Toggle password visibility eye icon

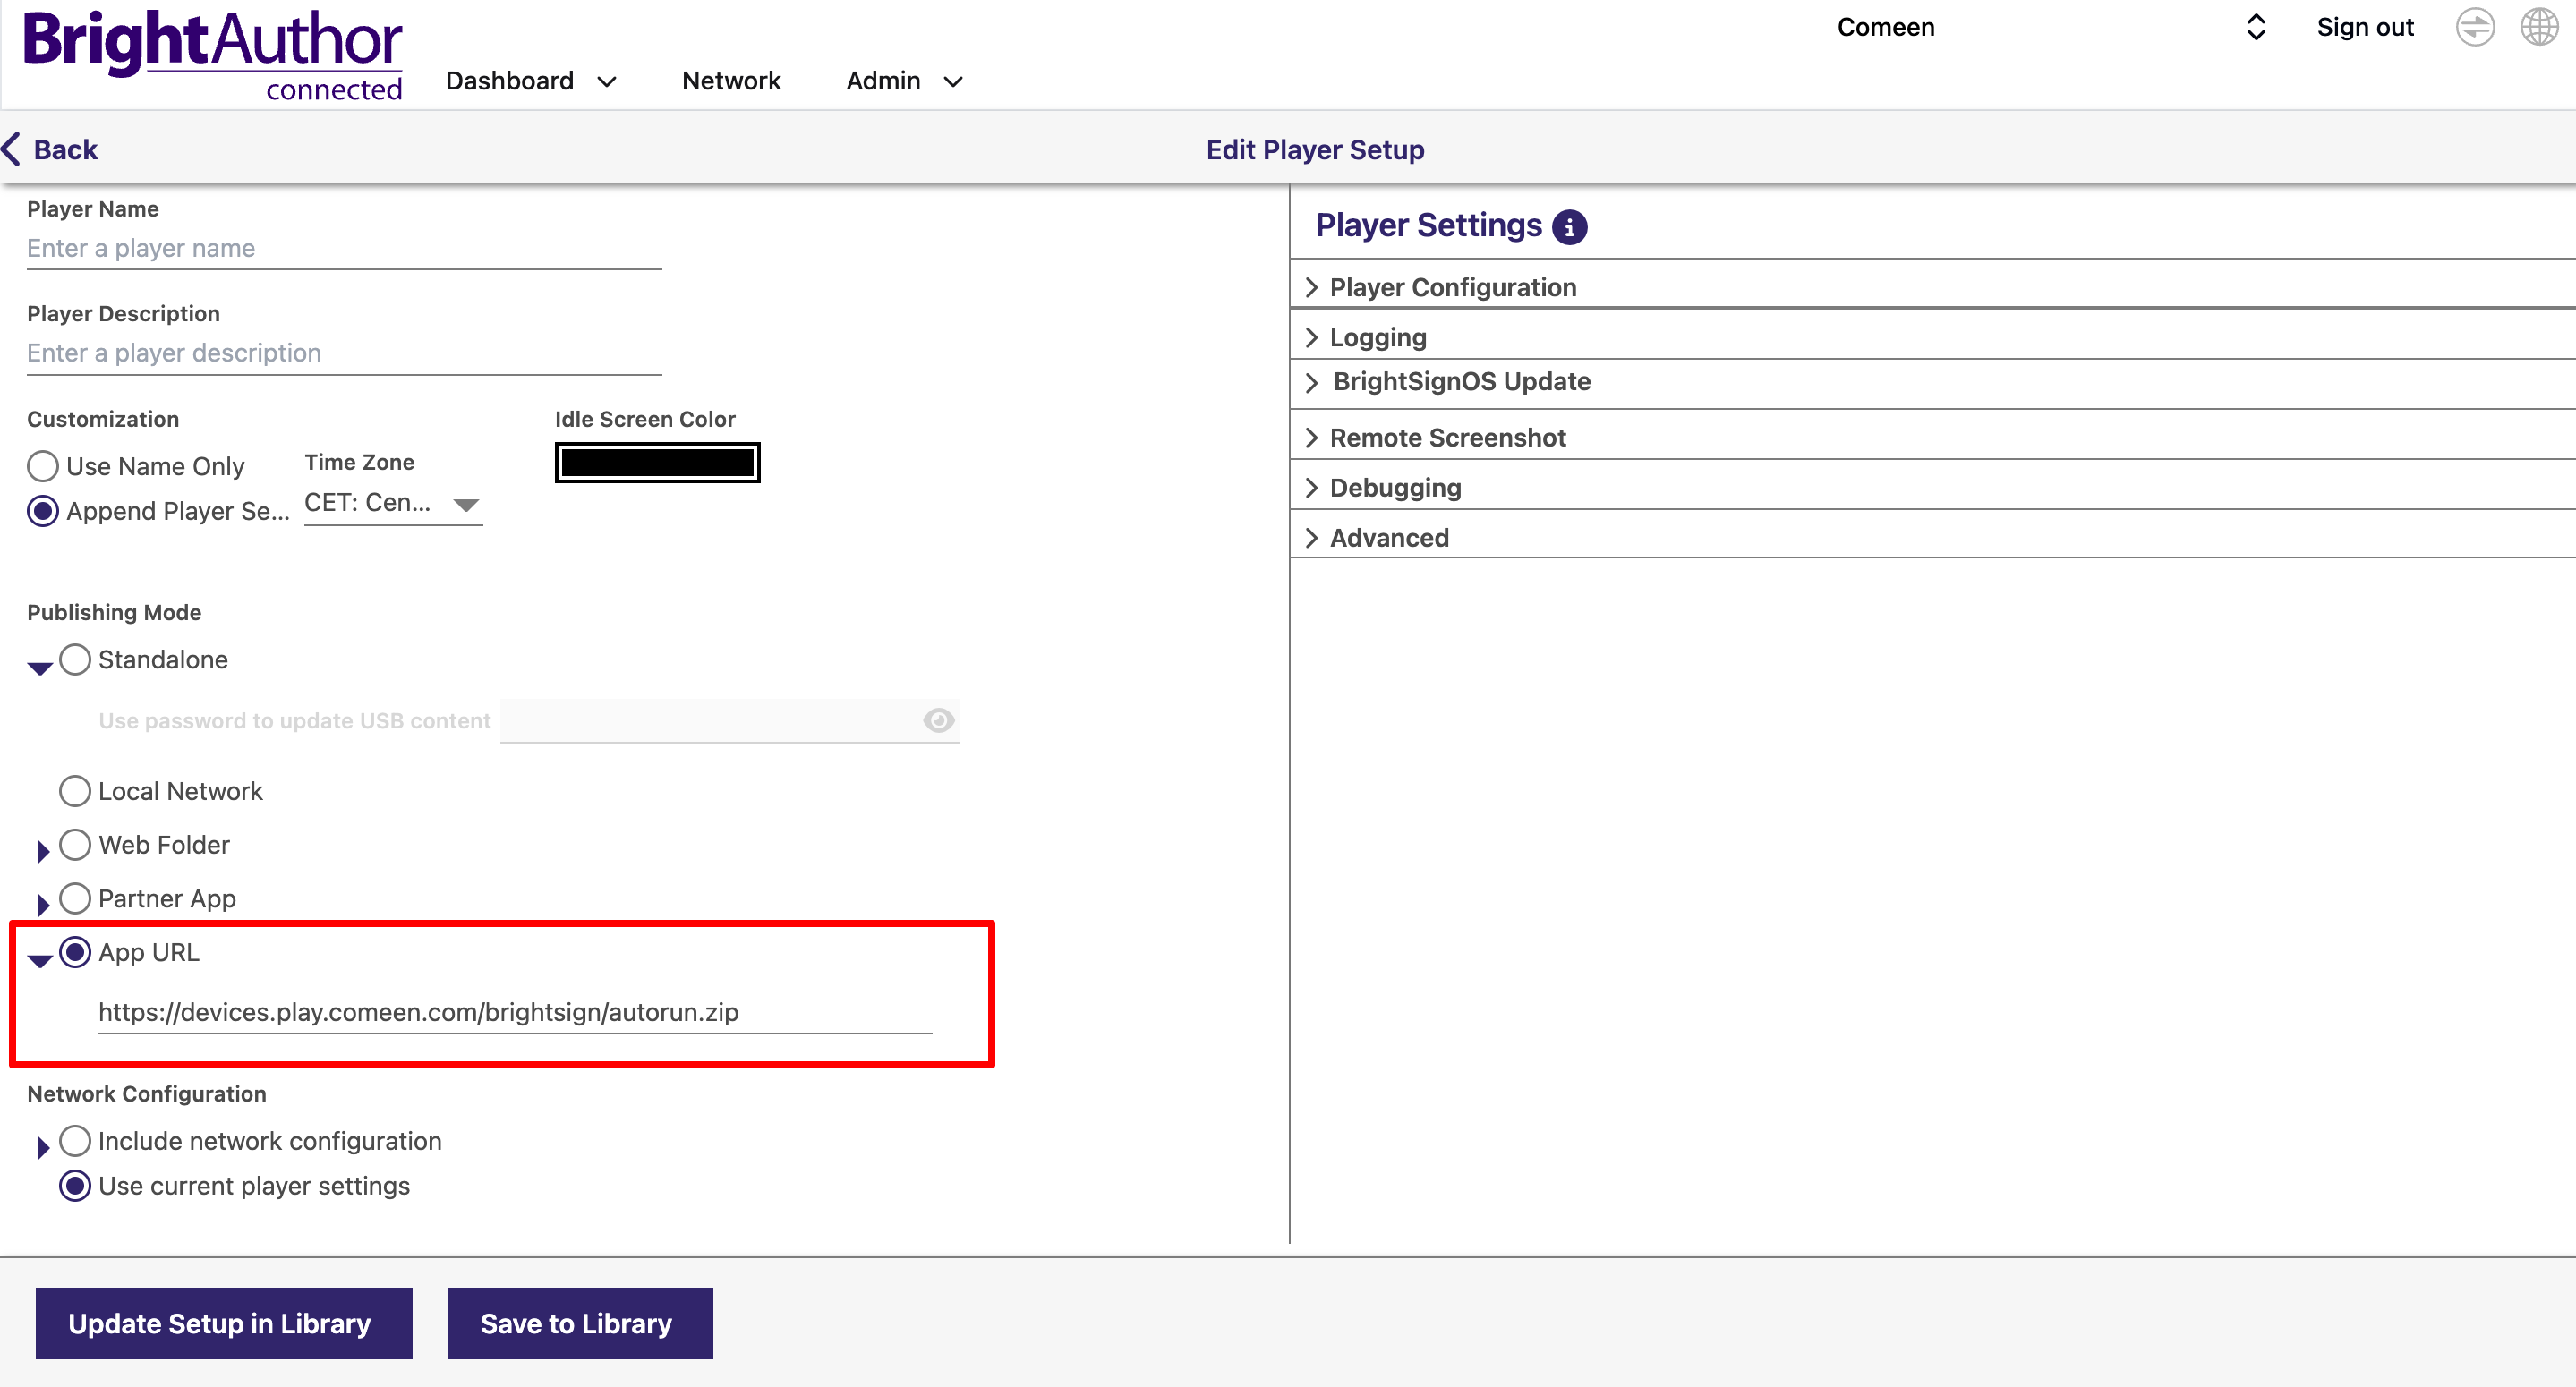tap(938, 720)
